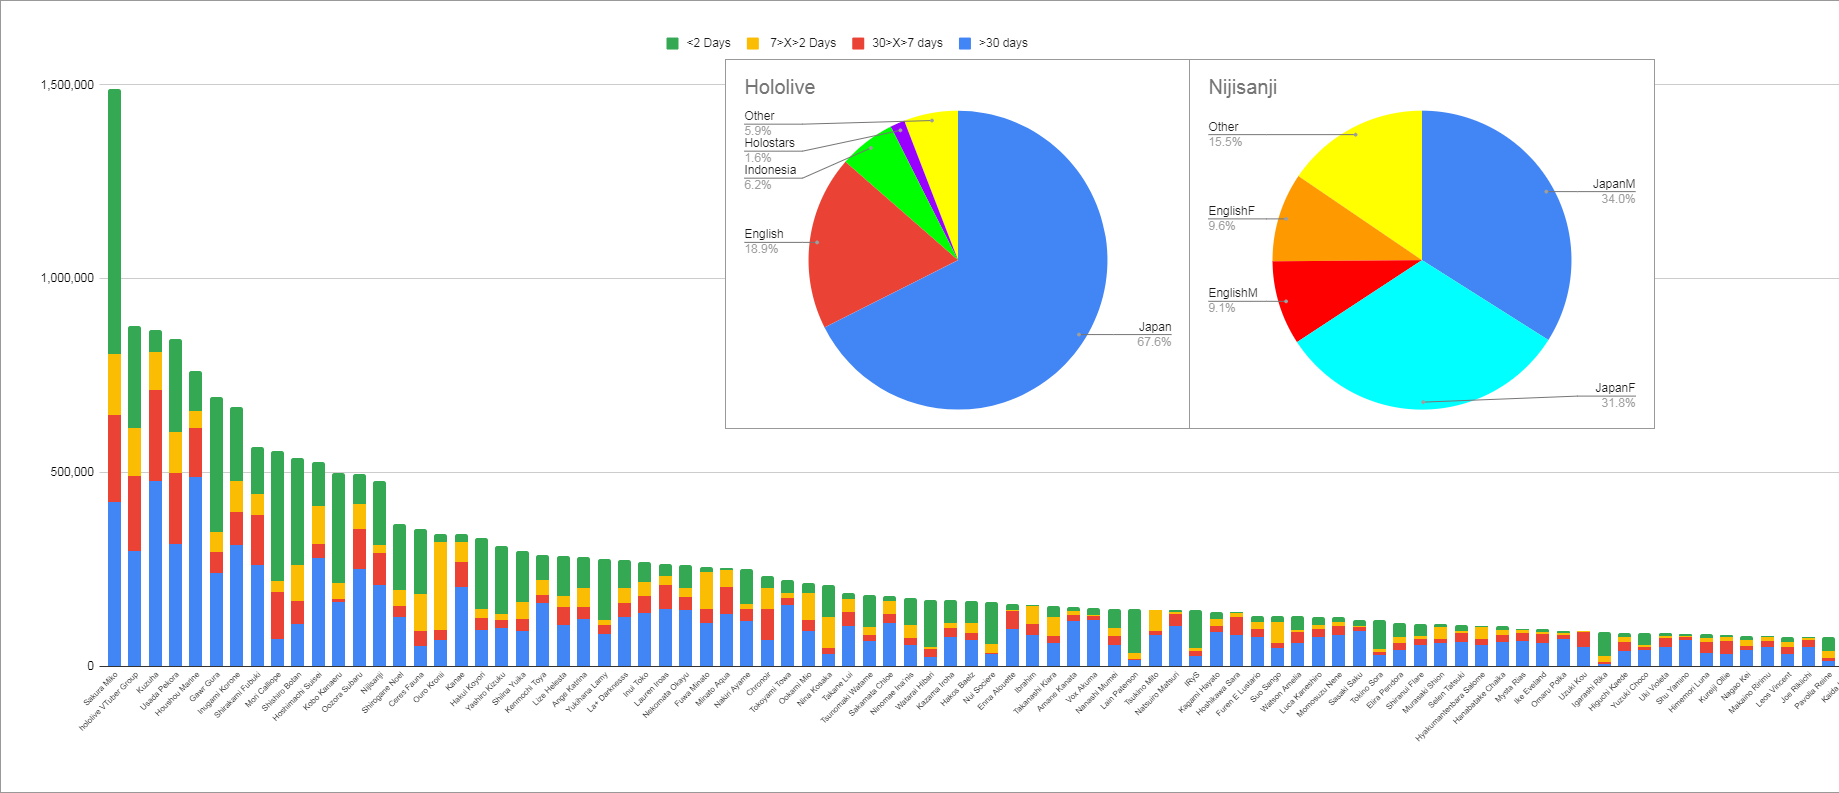Click the 'Ceres Fauna' x-axis label
1839x793 pixels.
406,689
